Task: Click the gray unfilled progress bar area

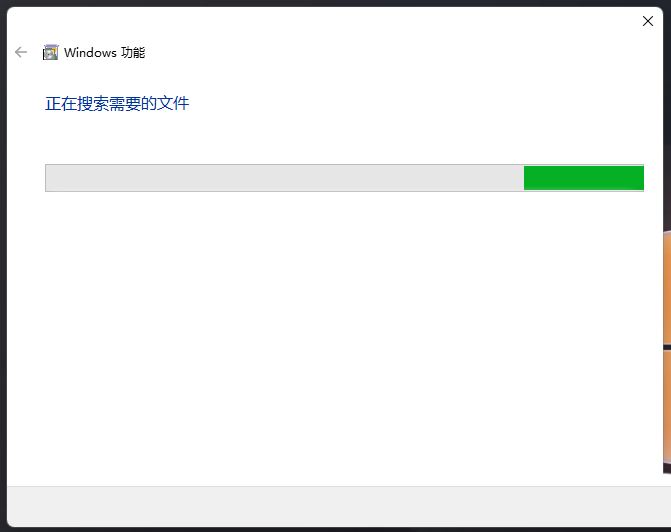Action: coord(285,178)
